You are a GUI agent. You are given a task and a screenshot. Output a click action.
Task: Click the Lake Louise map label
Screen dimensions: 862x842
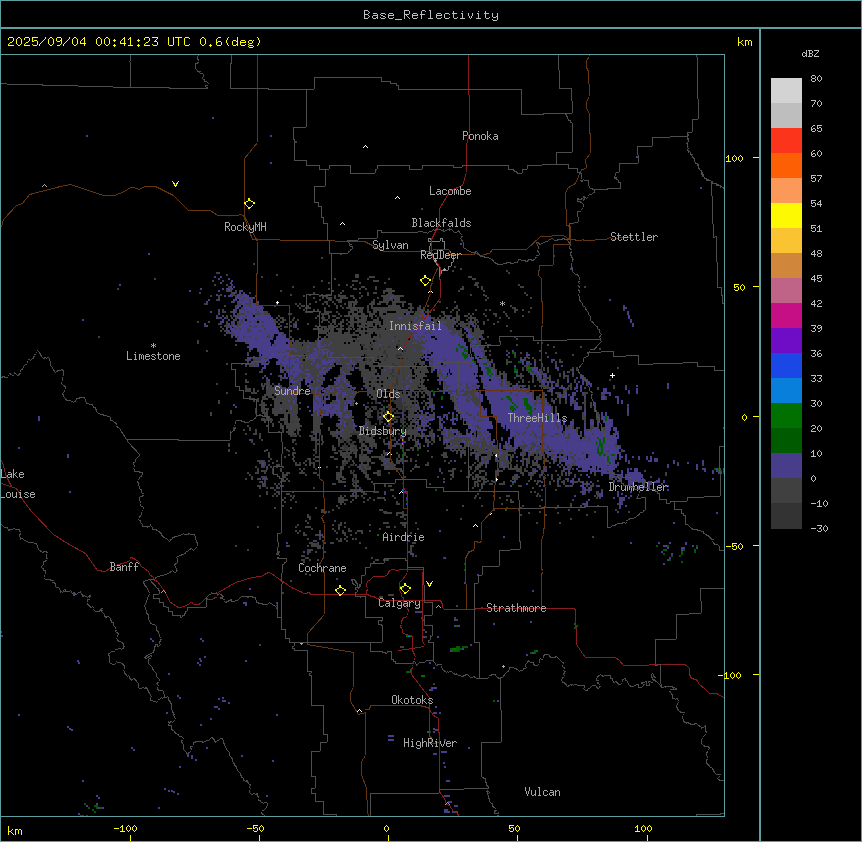pos(18,484)
